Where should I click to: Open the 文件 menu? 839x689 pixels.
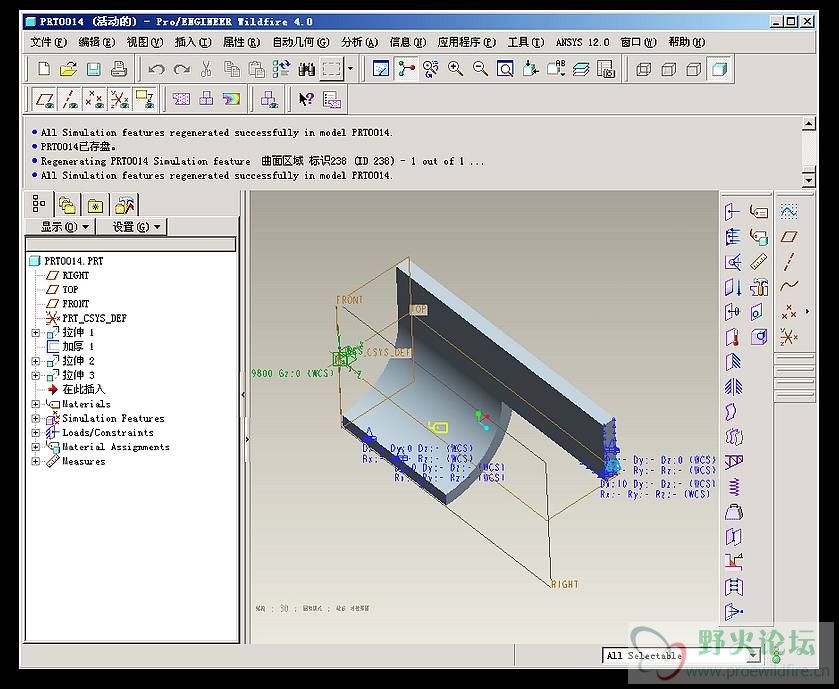[x=48, y=42]
